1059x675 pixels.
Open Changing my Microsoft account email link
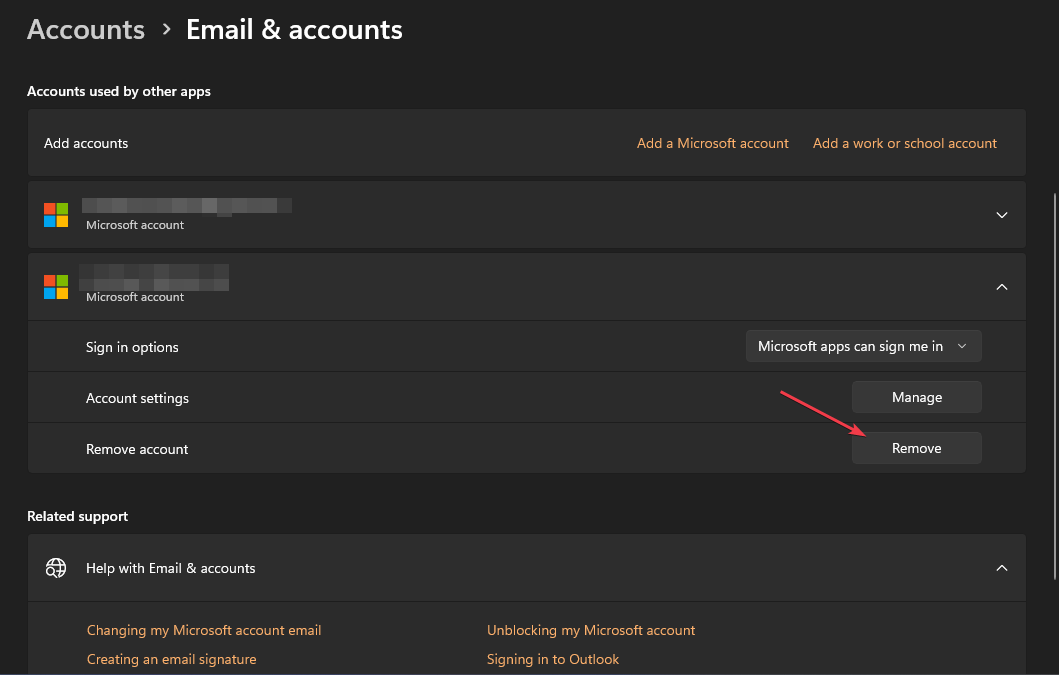[204, 630]
